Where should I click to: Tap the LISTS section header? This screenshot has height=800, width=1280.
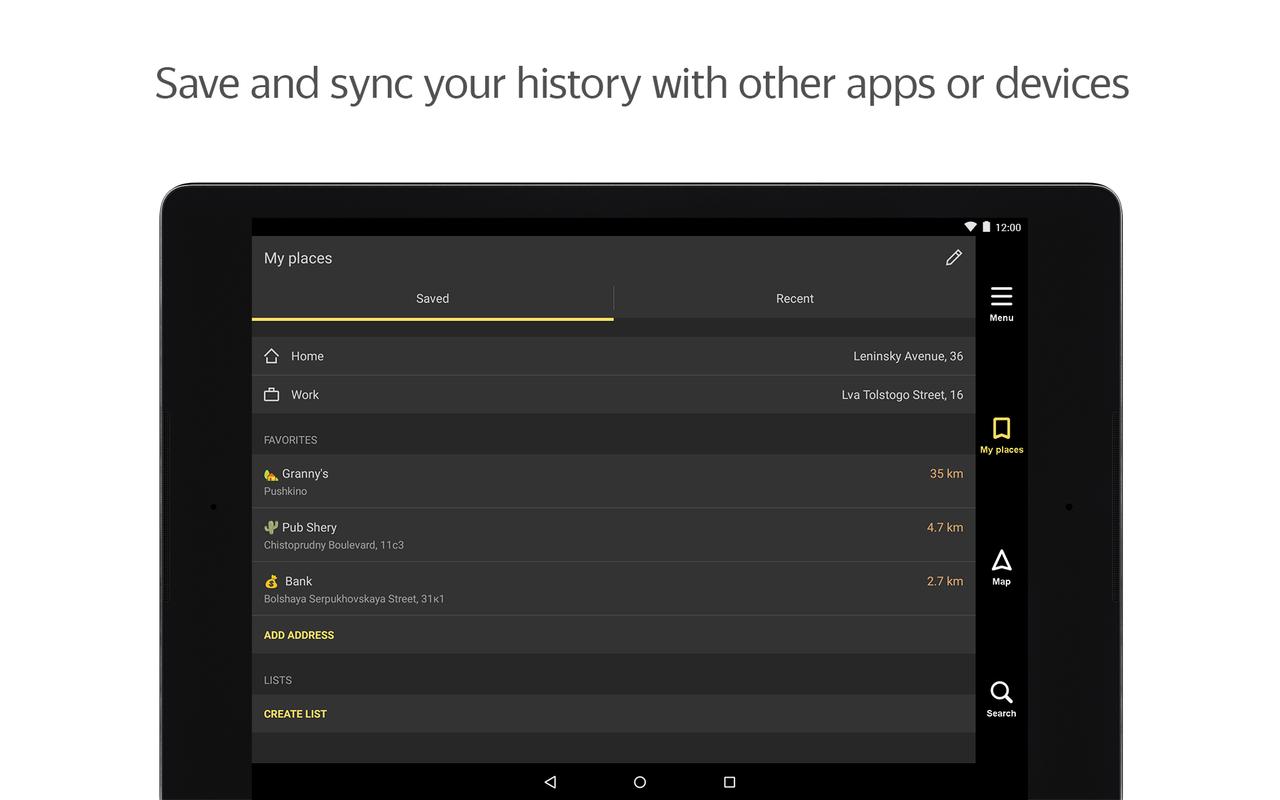[278, 680]
